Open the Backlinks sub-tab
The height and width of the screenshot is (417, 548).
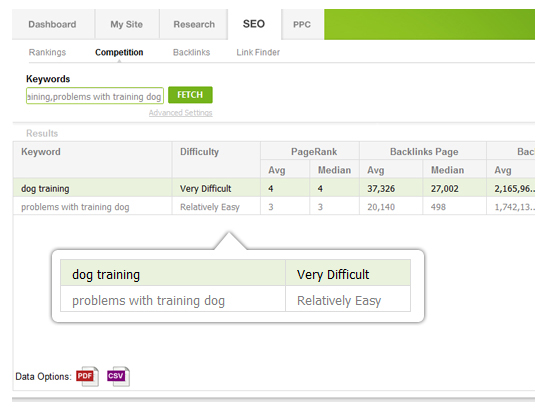pos(192,52)
